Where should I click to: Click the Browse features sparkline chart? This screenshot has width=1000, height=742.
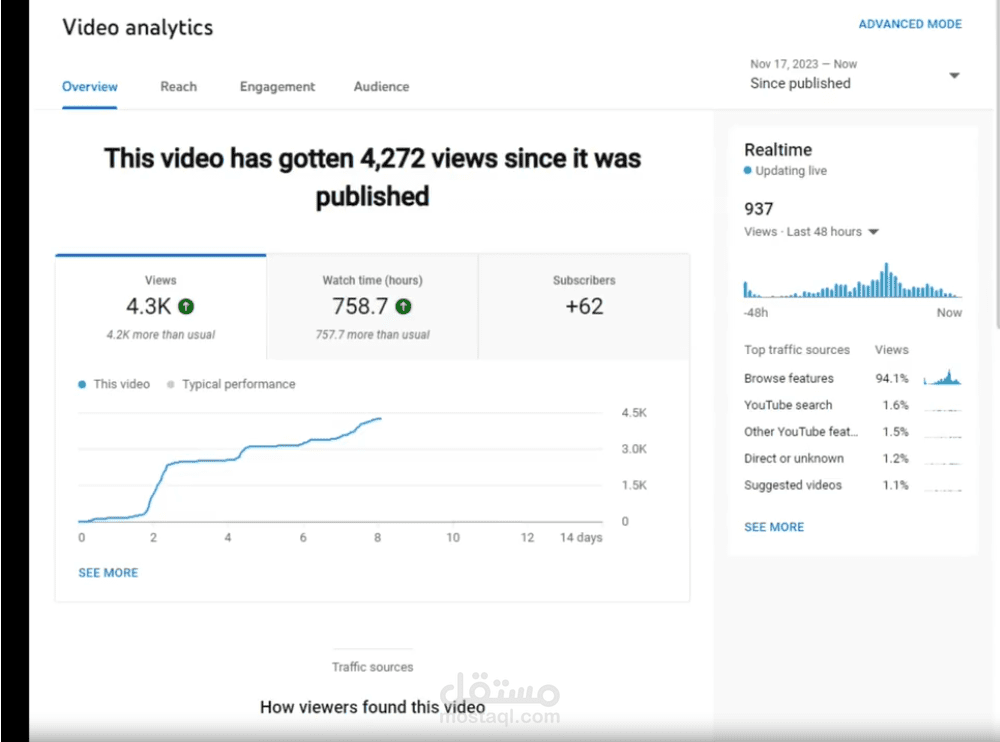pos(943,378)
